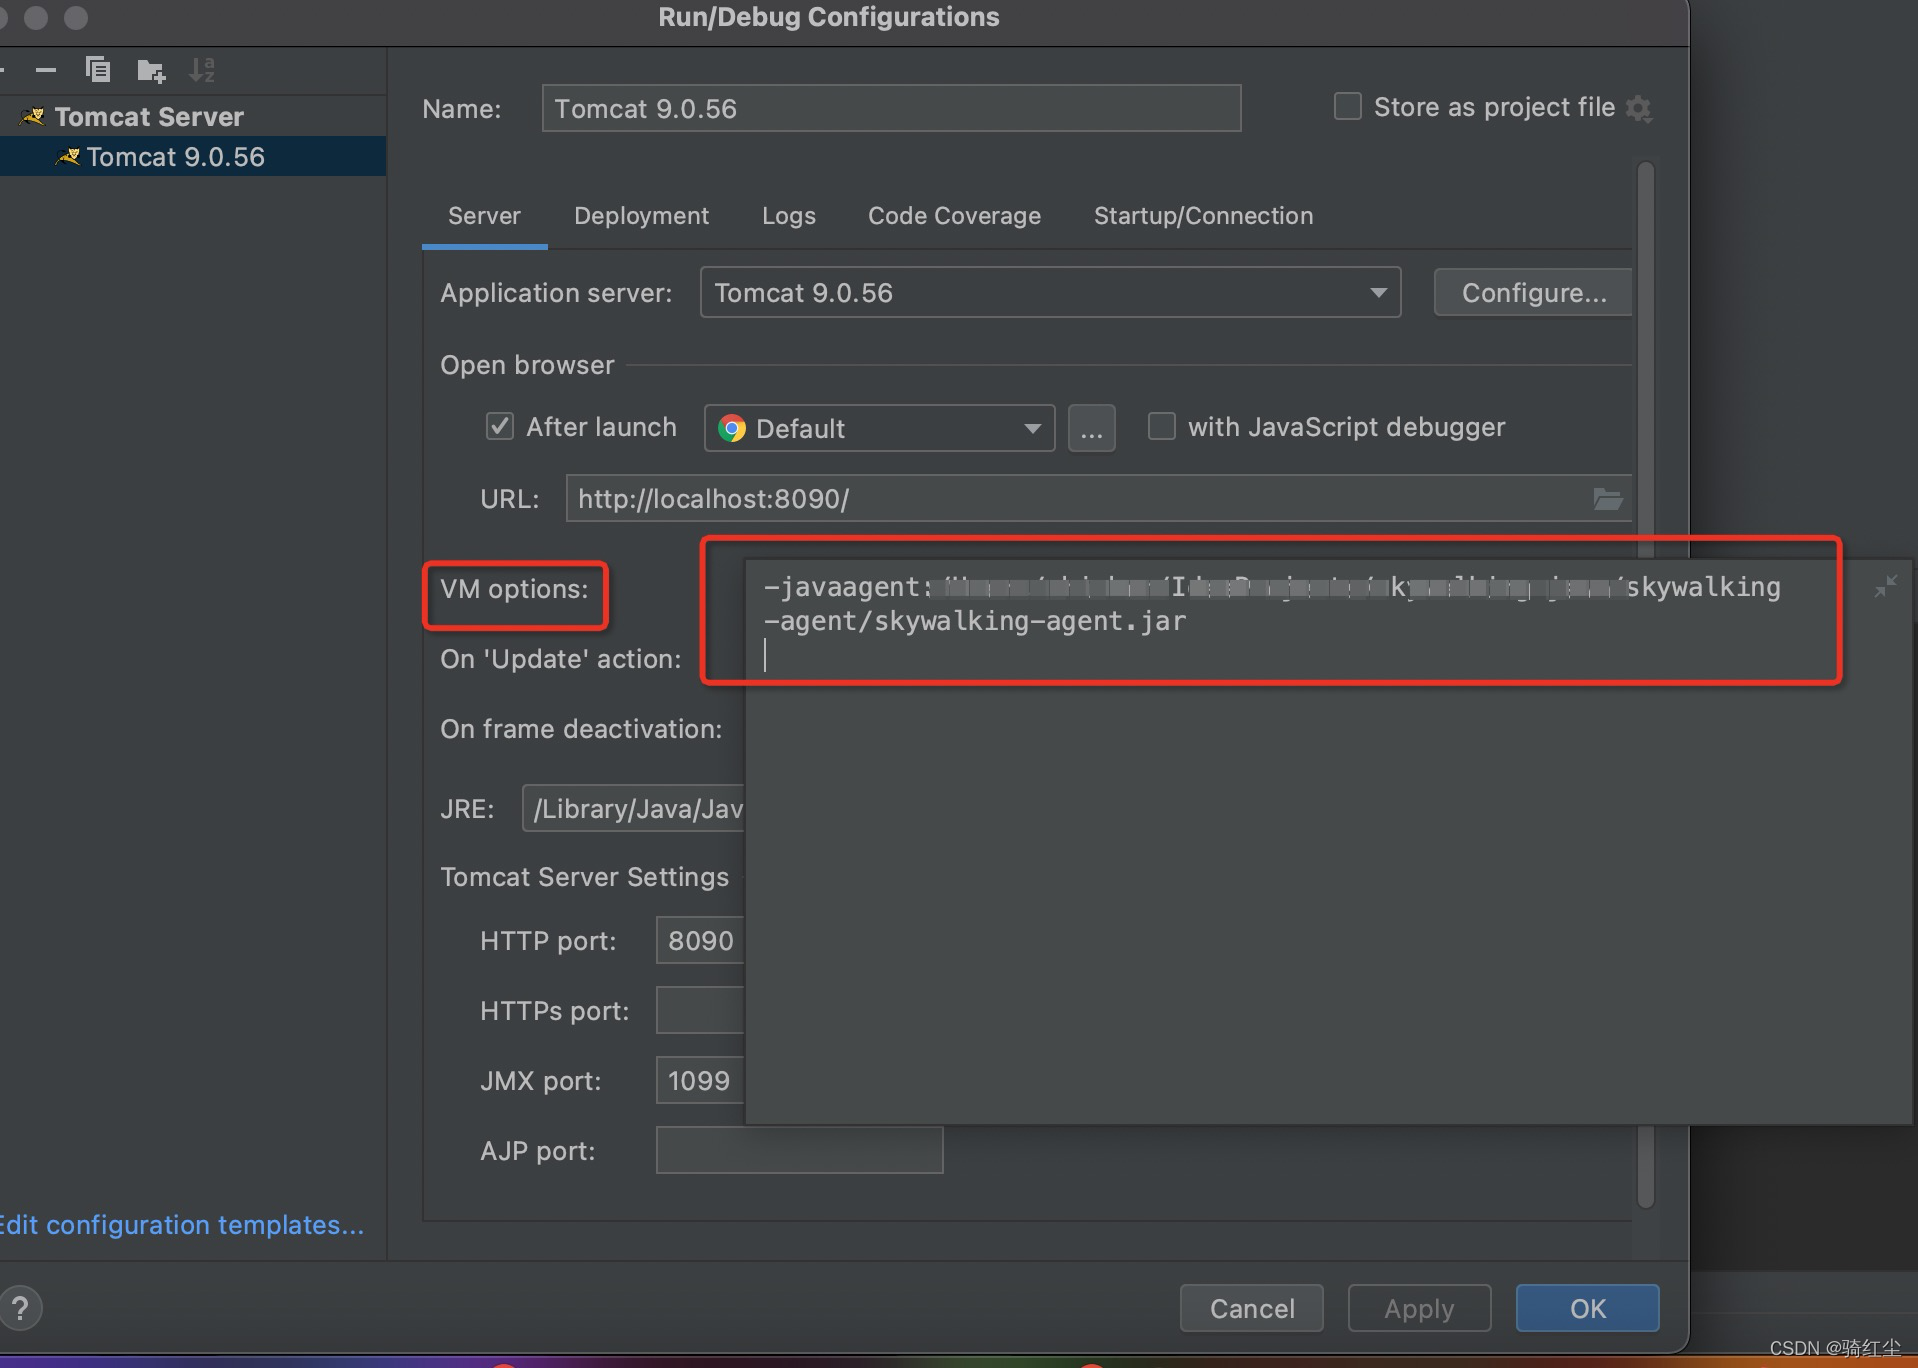Open the Logs tab
The width and height of the screenshot is (1918, 1368).
point(788,216)
